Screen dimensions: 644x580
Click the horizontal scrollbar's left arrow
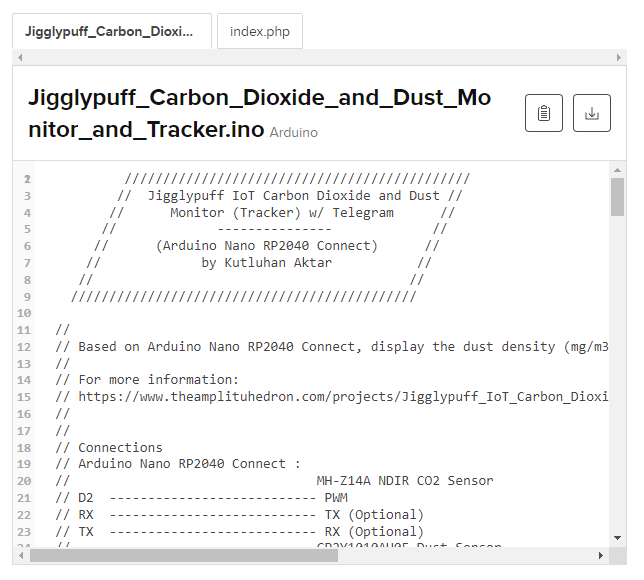pos(21,555)
